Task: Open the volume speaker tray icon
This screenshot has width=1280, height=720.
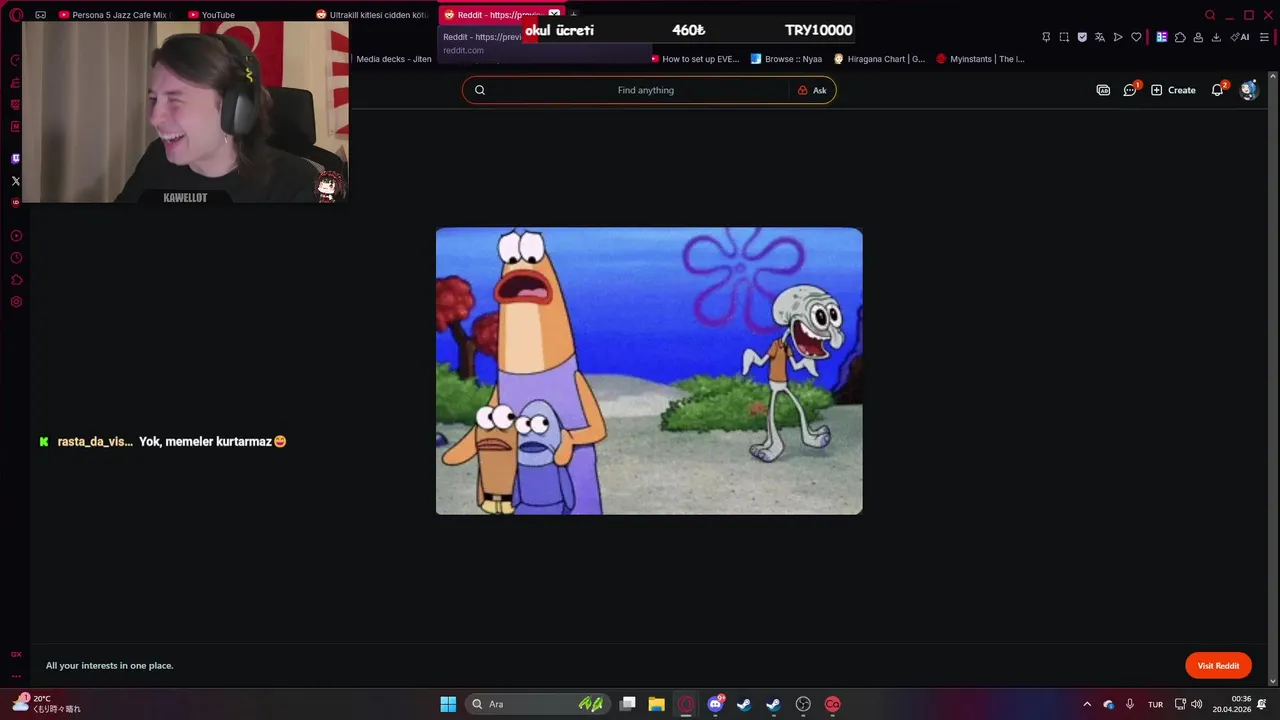Action: (x=1197, y=704)
